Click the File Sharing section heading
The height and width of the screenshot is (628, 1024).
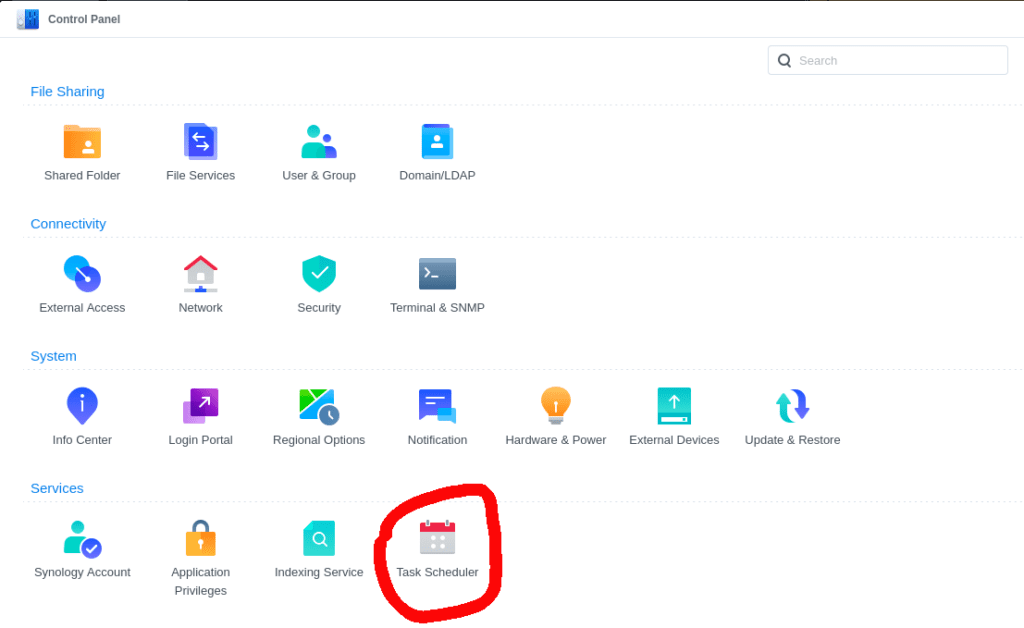[67, 91]
